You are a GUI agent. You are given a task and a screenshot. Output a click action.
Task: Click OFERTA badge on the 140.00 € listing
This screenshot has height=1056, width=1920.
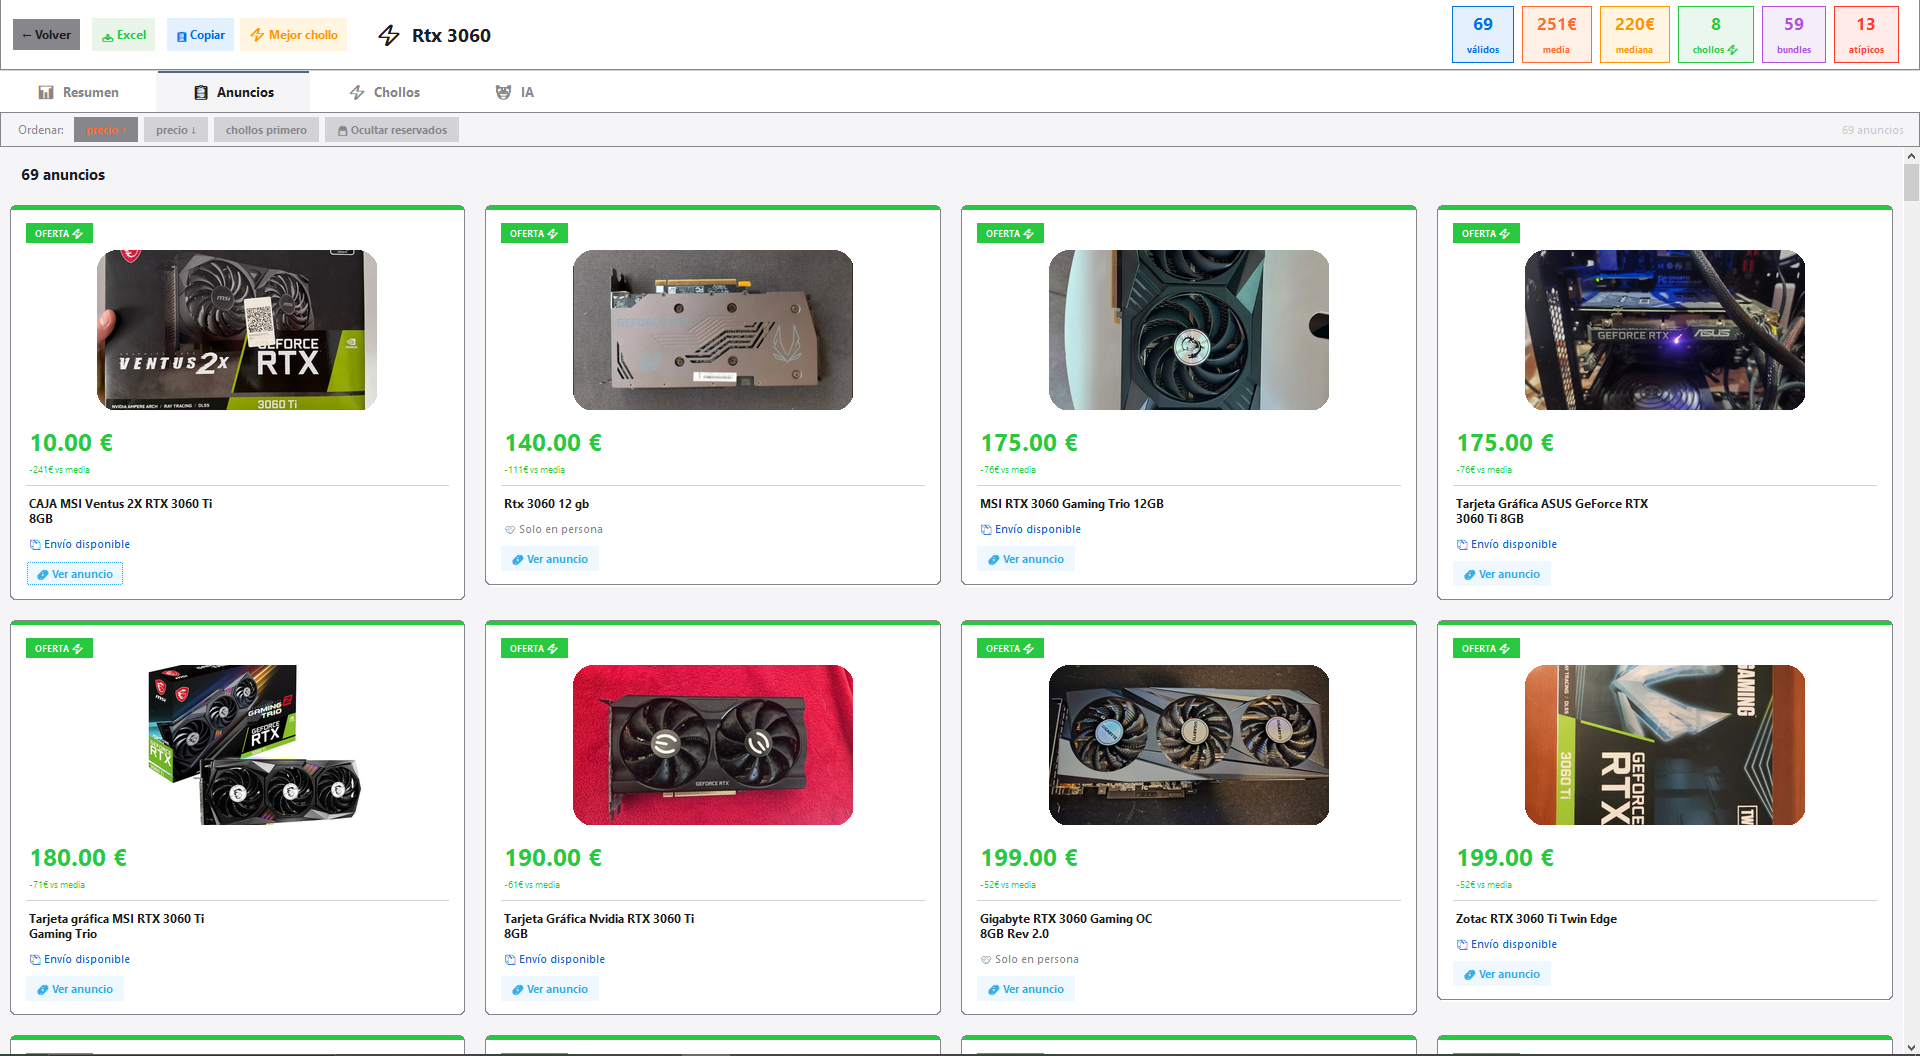(534, 234)
